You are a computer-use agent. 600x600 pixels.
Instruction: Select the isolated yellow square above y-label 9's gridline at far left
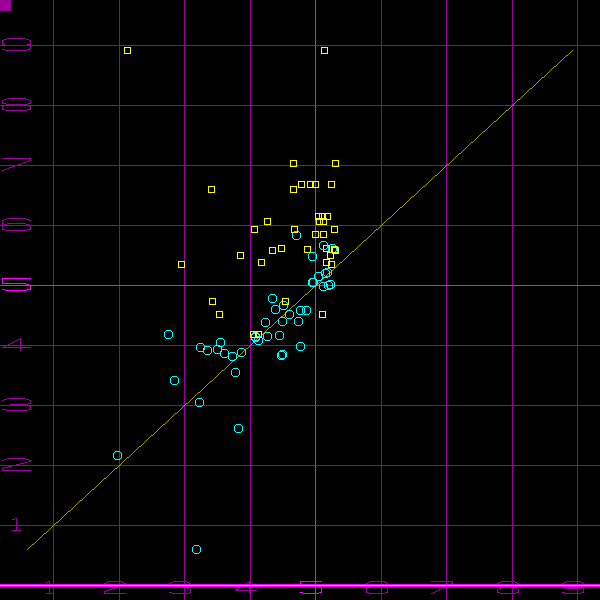127,50
